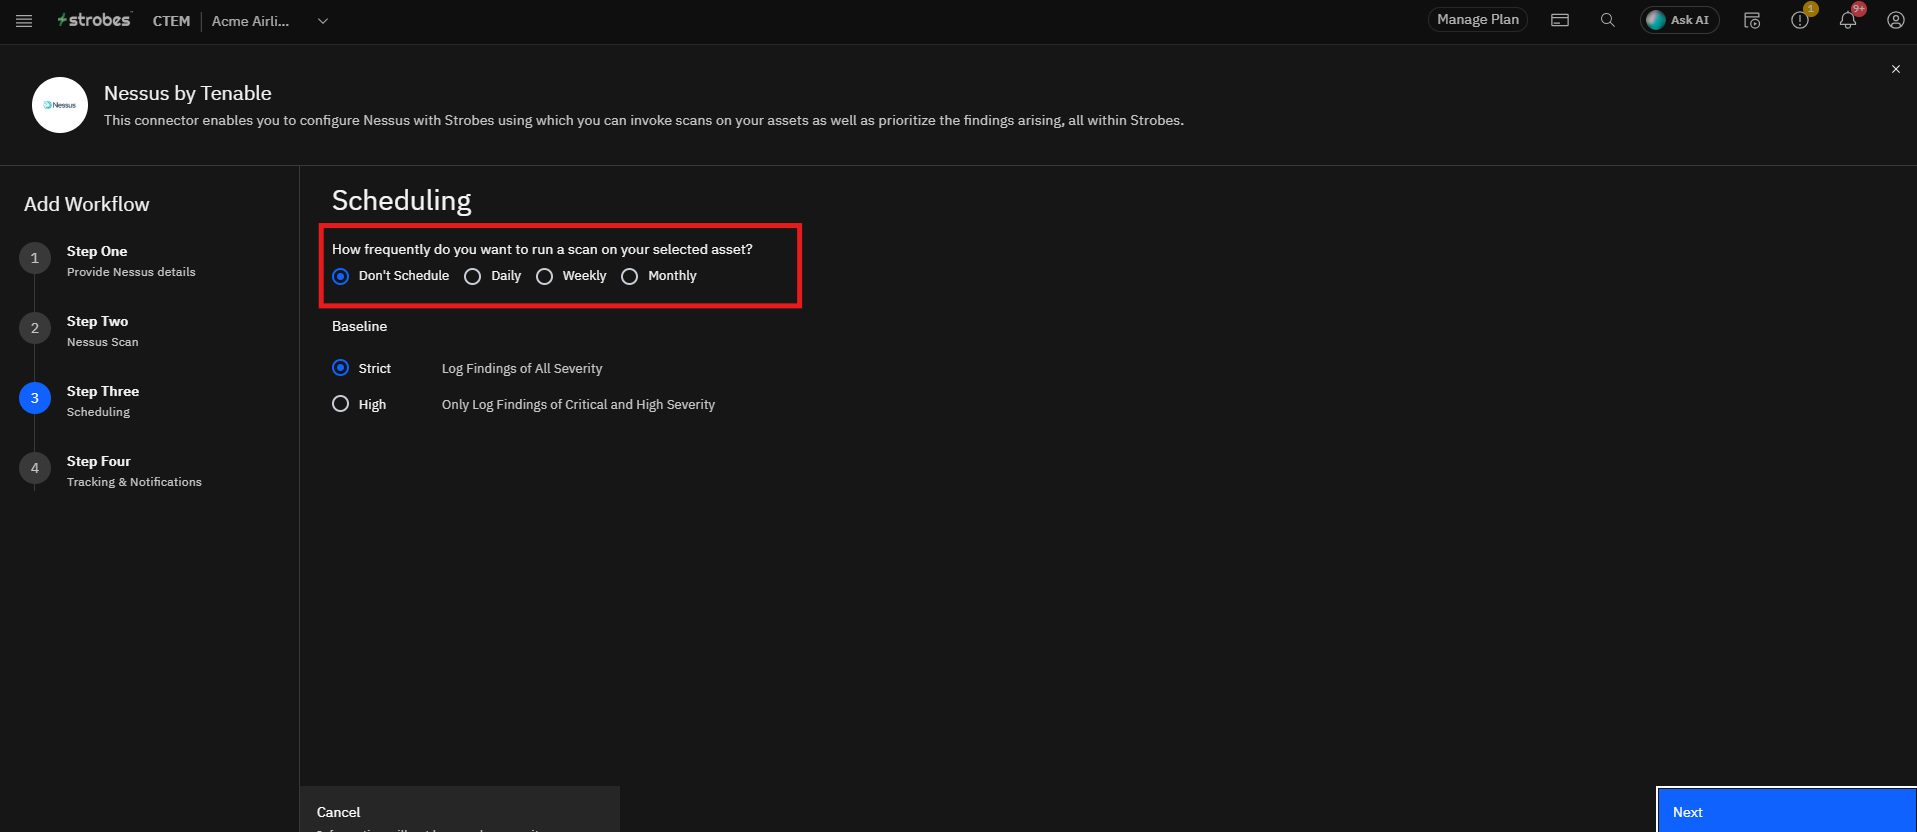The image size is (1917, 832).
Task: Open the search magnifier icon
Action: coord(1607,20)
